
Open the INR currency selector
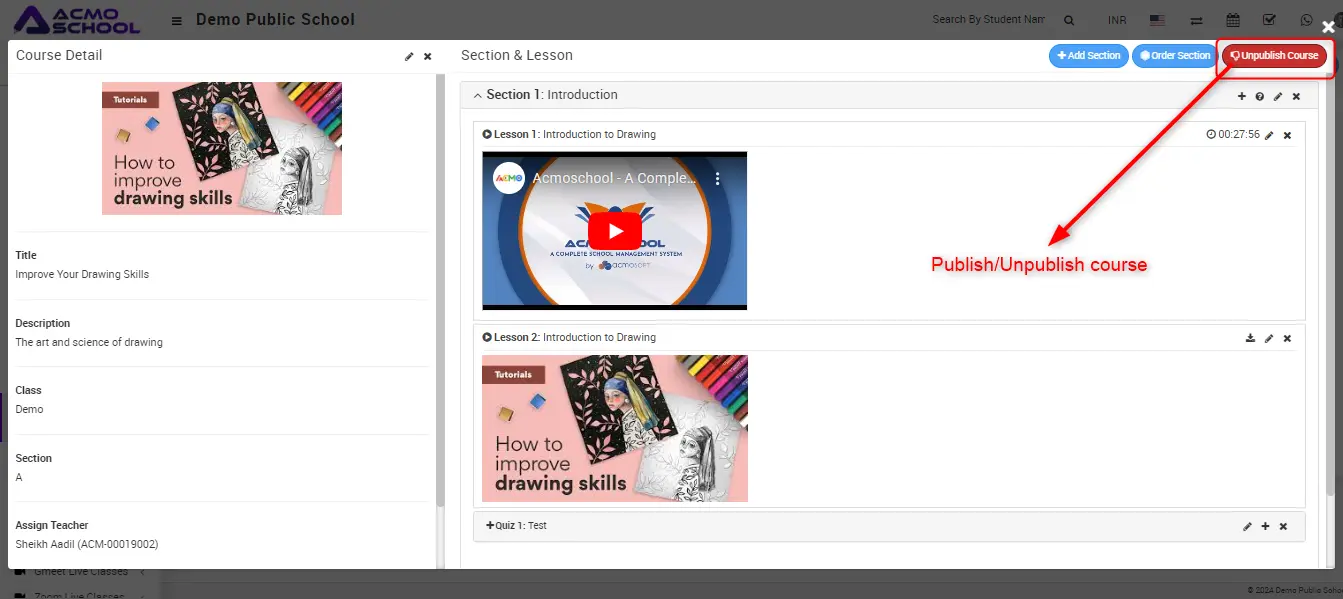coord(1117,20)
